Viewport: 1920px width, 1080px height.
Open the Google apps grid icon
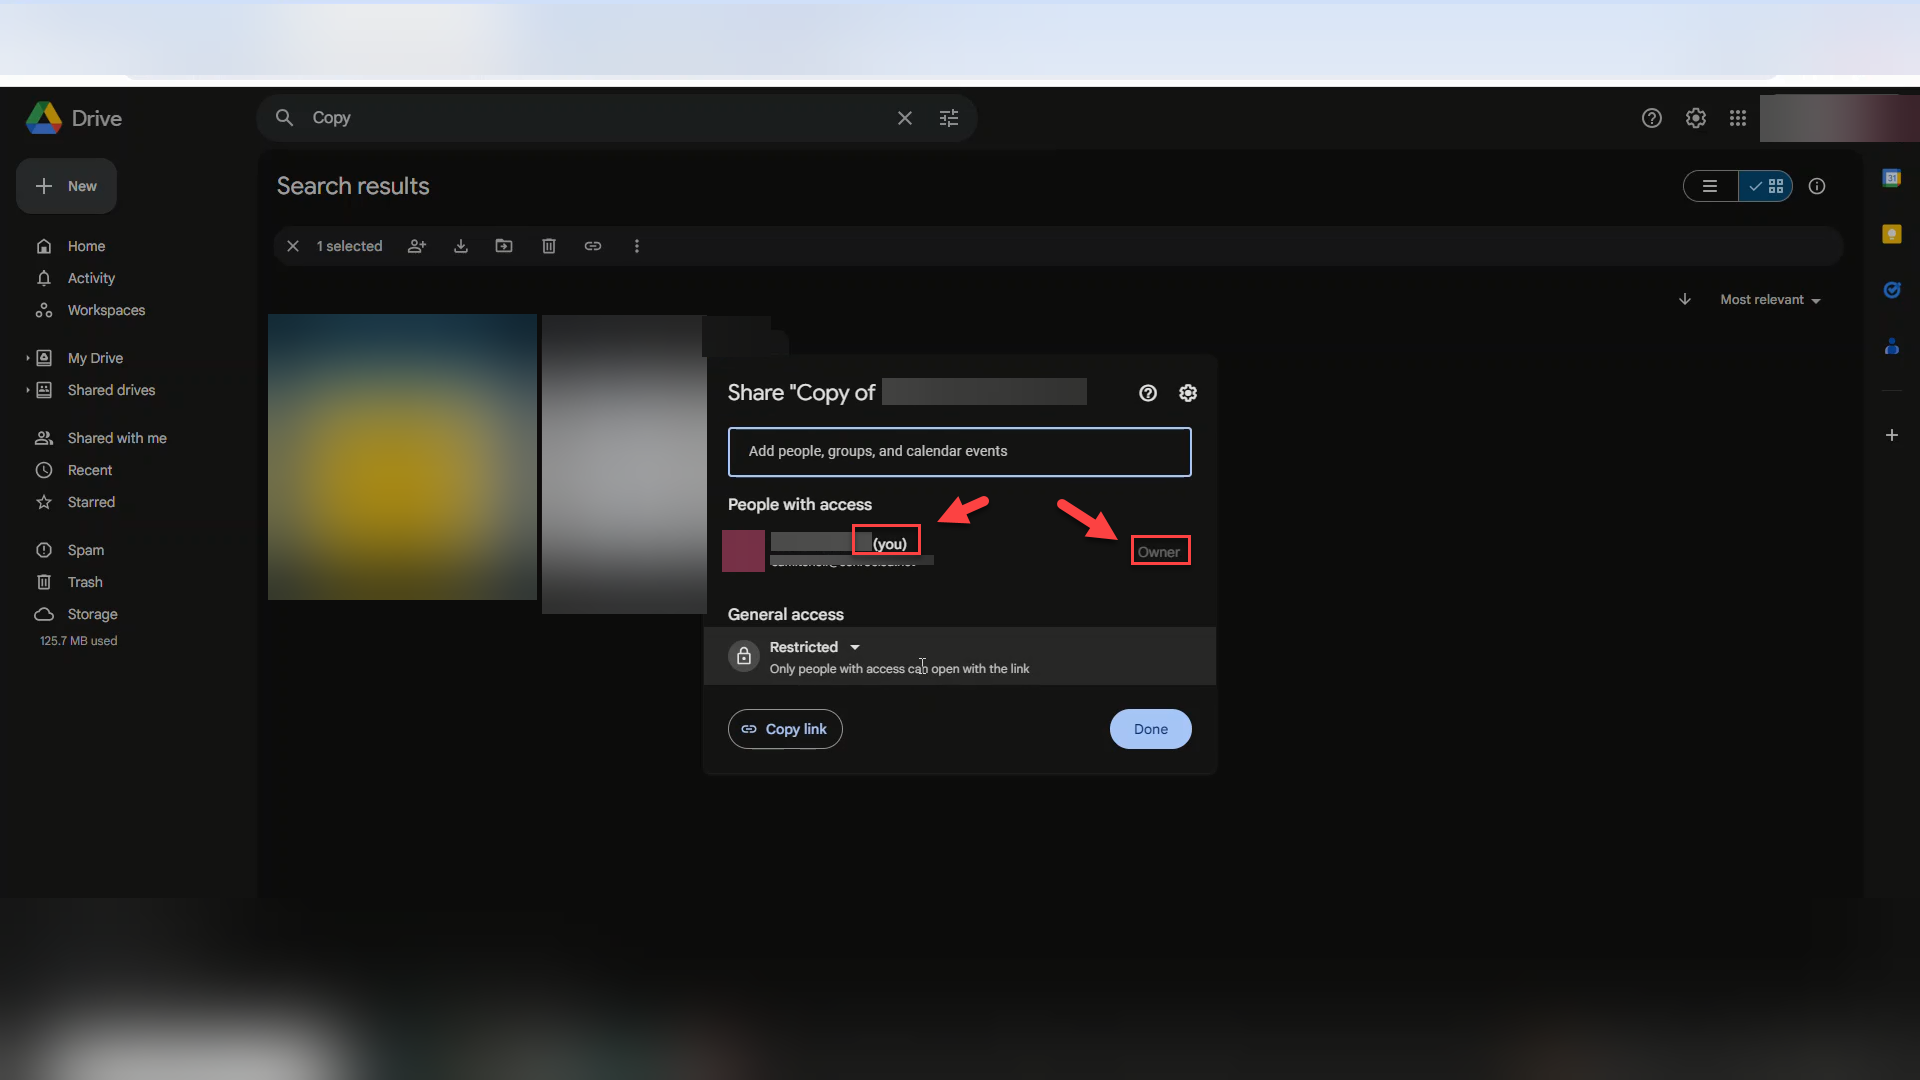(x=1738, y=118)
